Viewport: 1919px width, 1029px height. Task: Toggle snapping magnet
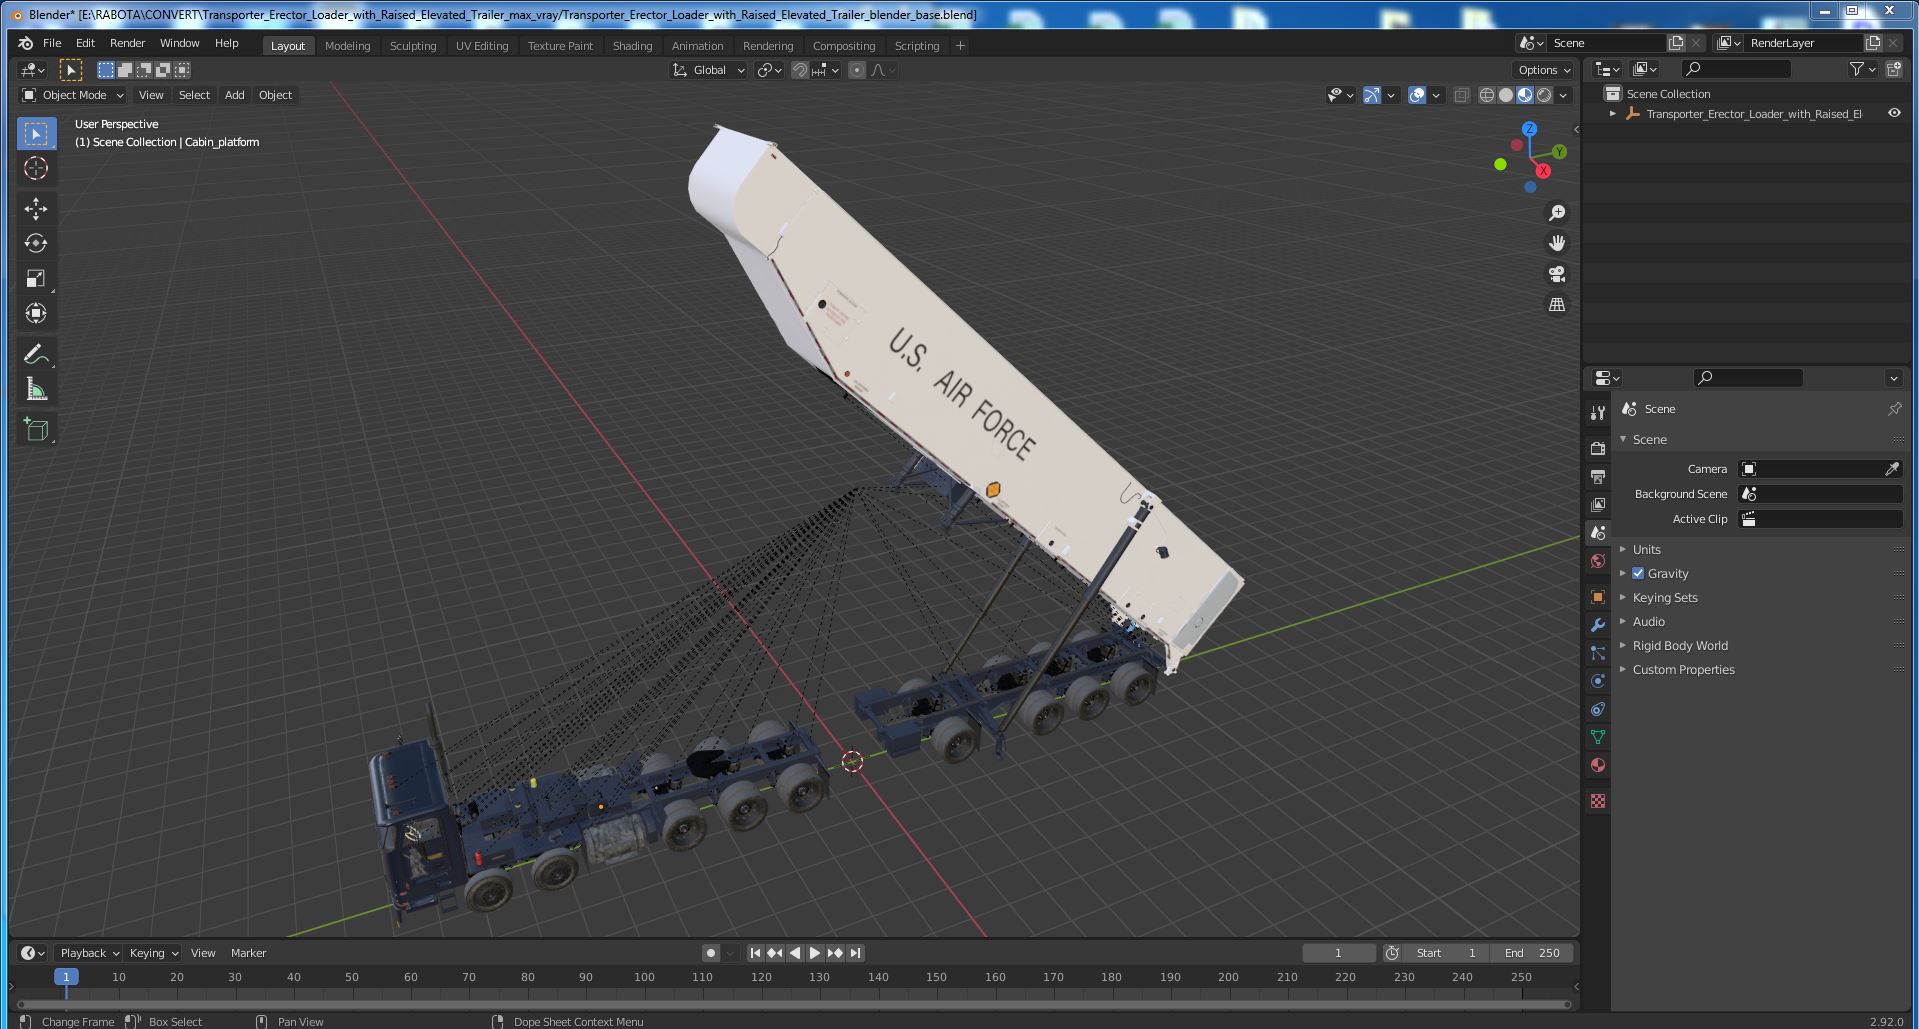pyautogui.click(x=800, y=70)
